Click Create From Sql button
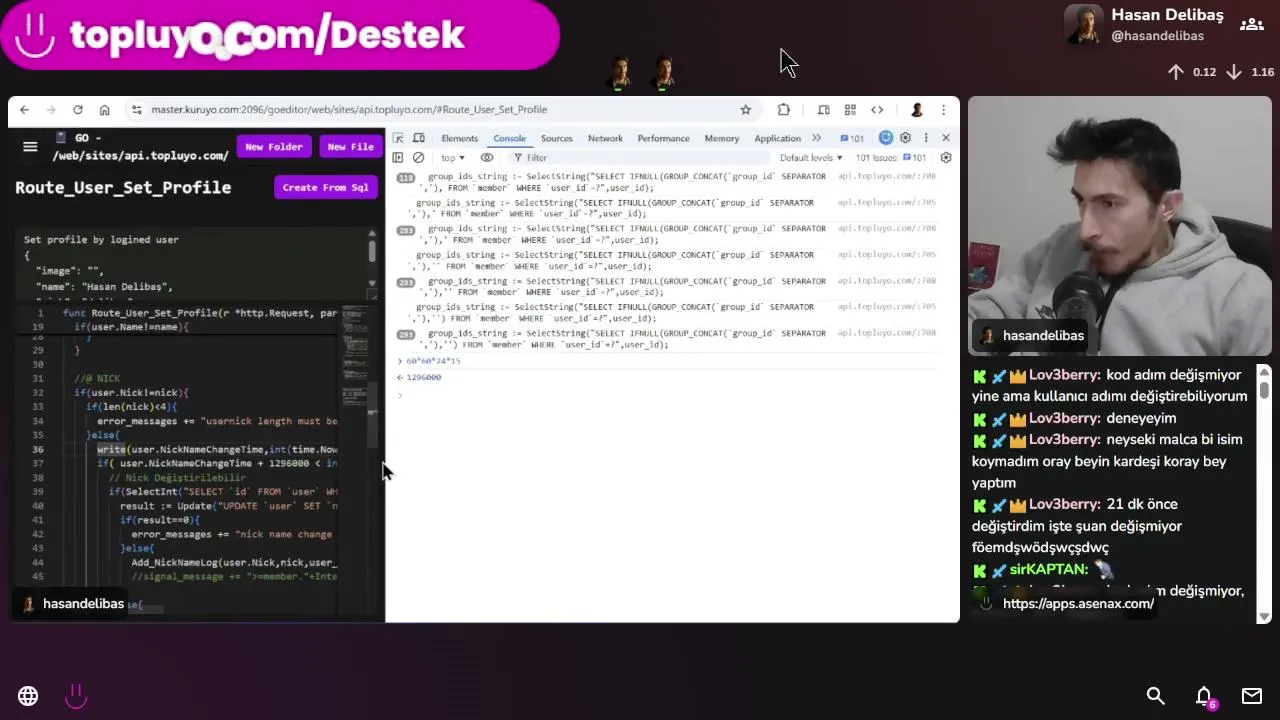The image size is (1280, 720). 326,187
